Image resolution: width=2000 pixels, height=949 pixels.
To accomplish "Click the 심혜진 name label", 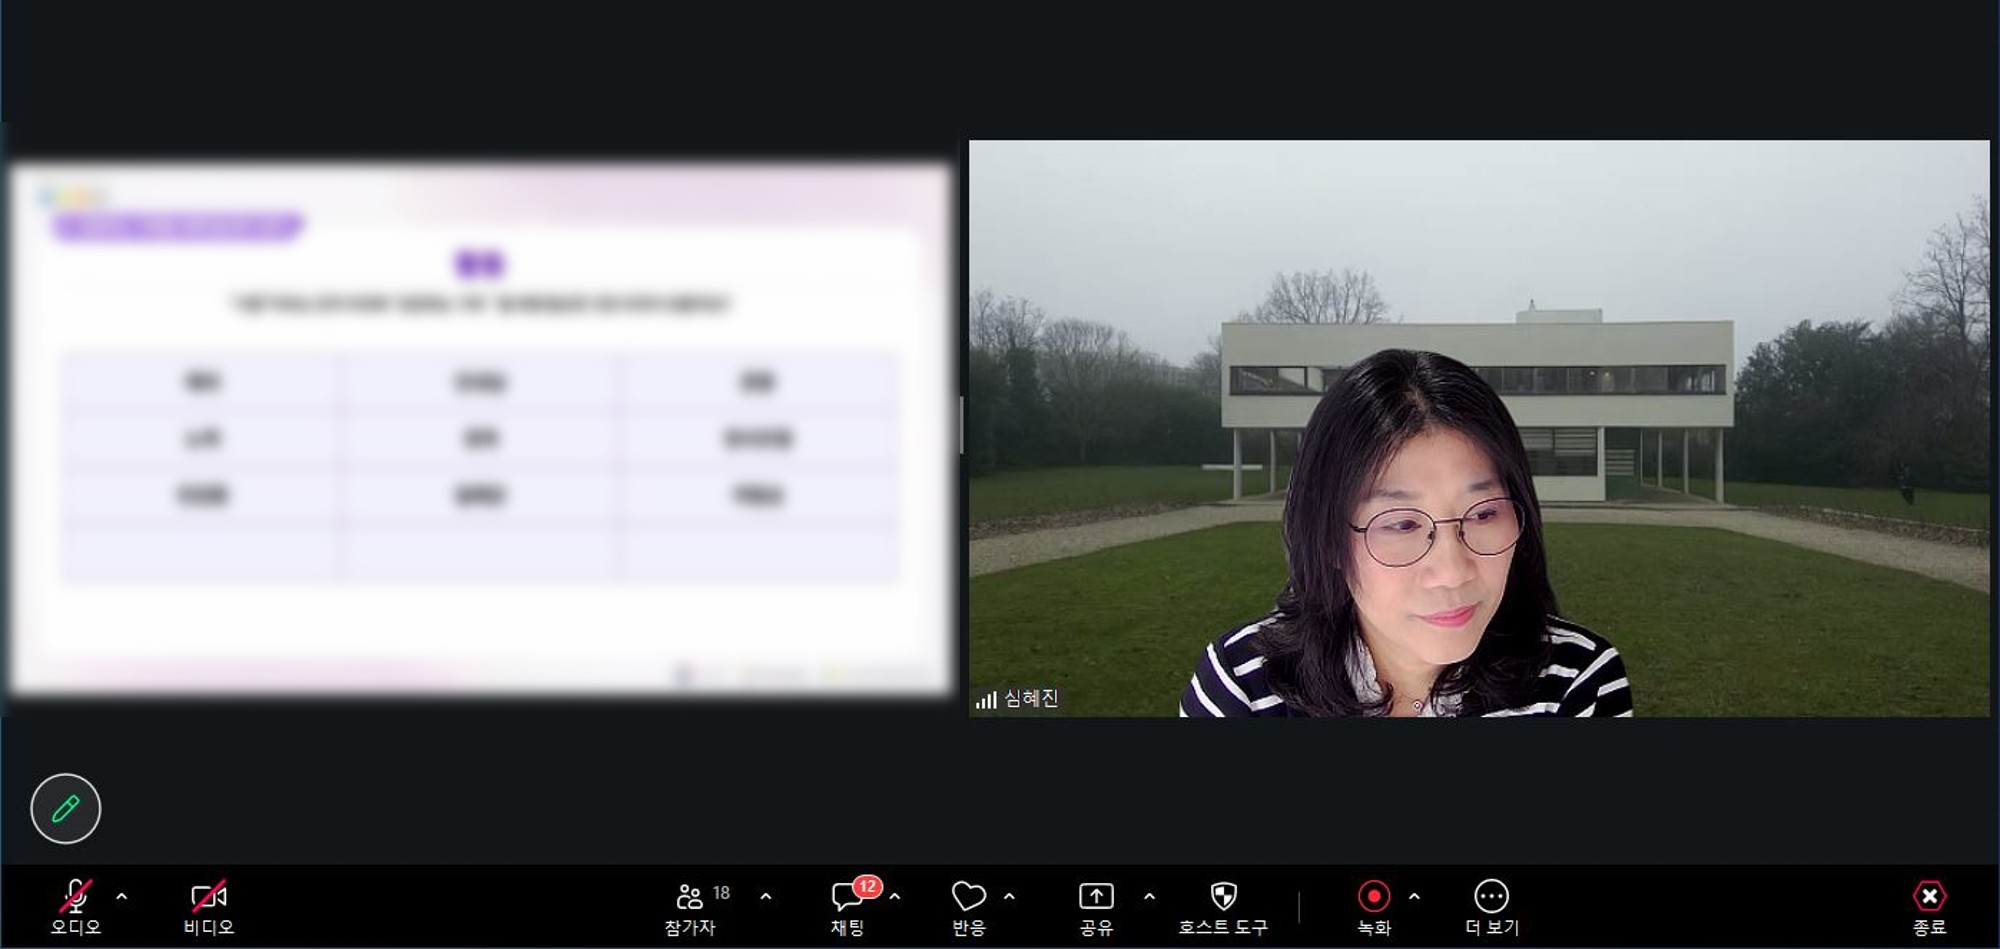I will (x=1031, y=699).
